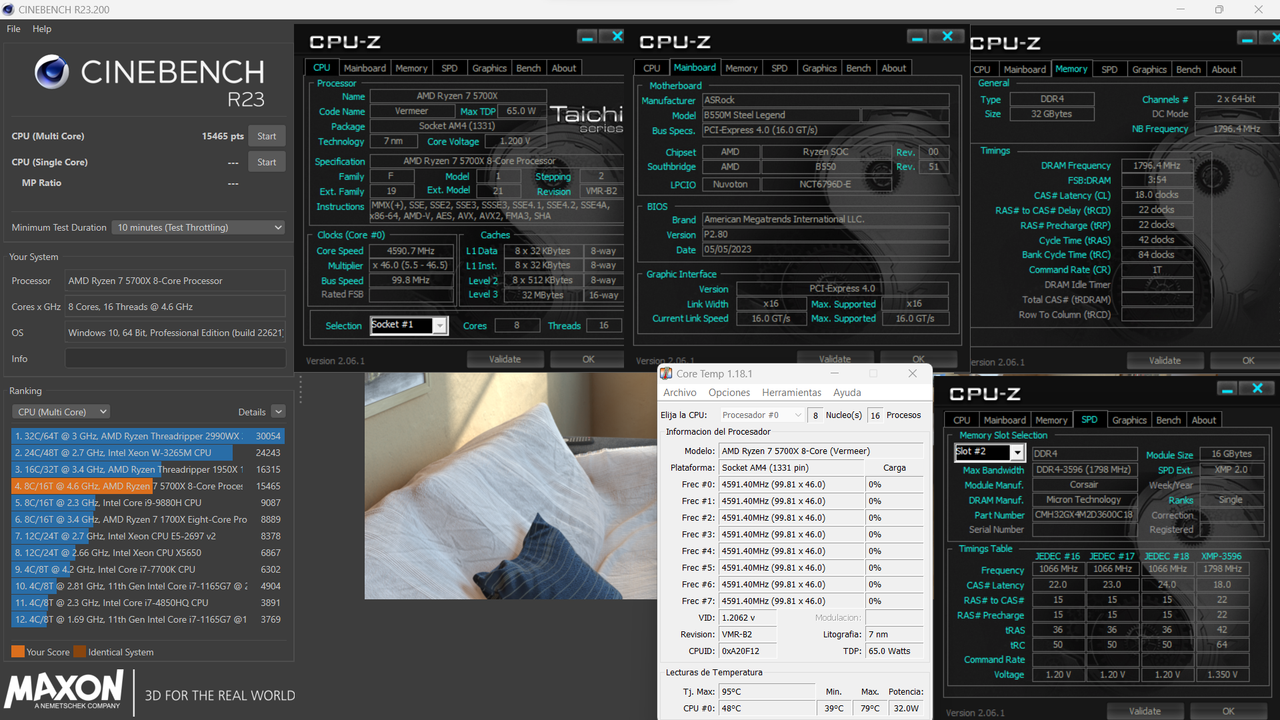1280x720 pixels.
Task: Click the Tj. Max 95°C value
Action: pyautogui.click(x=765, y=692)
